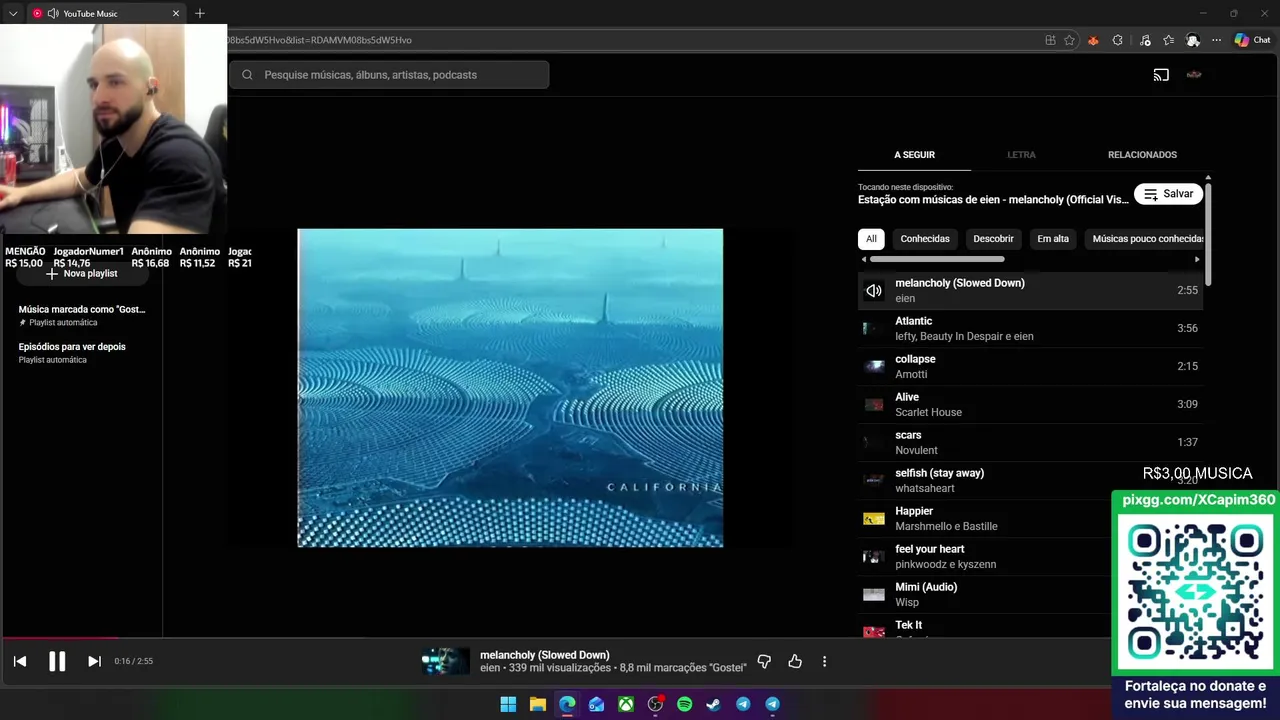
Task: Select the Em alta filter chip
Action: (x=1053, y=239)
